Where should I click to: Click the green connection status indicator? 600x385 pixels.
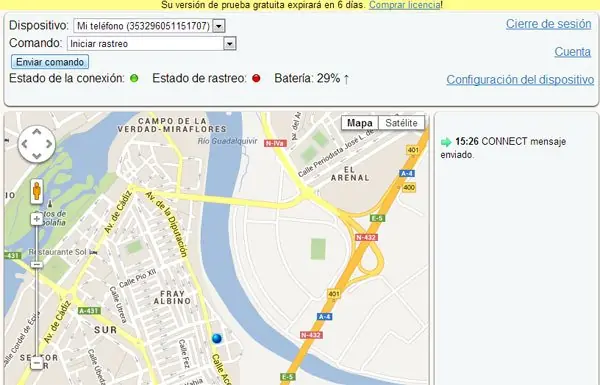tap(134, 78)
